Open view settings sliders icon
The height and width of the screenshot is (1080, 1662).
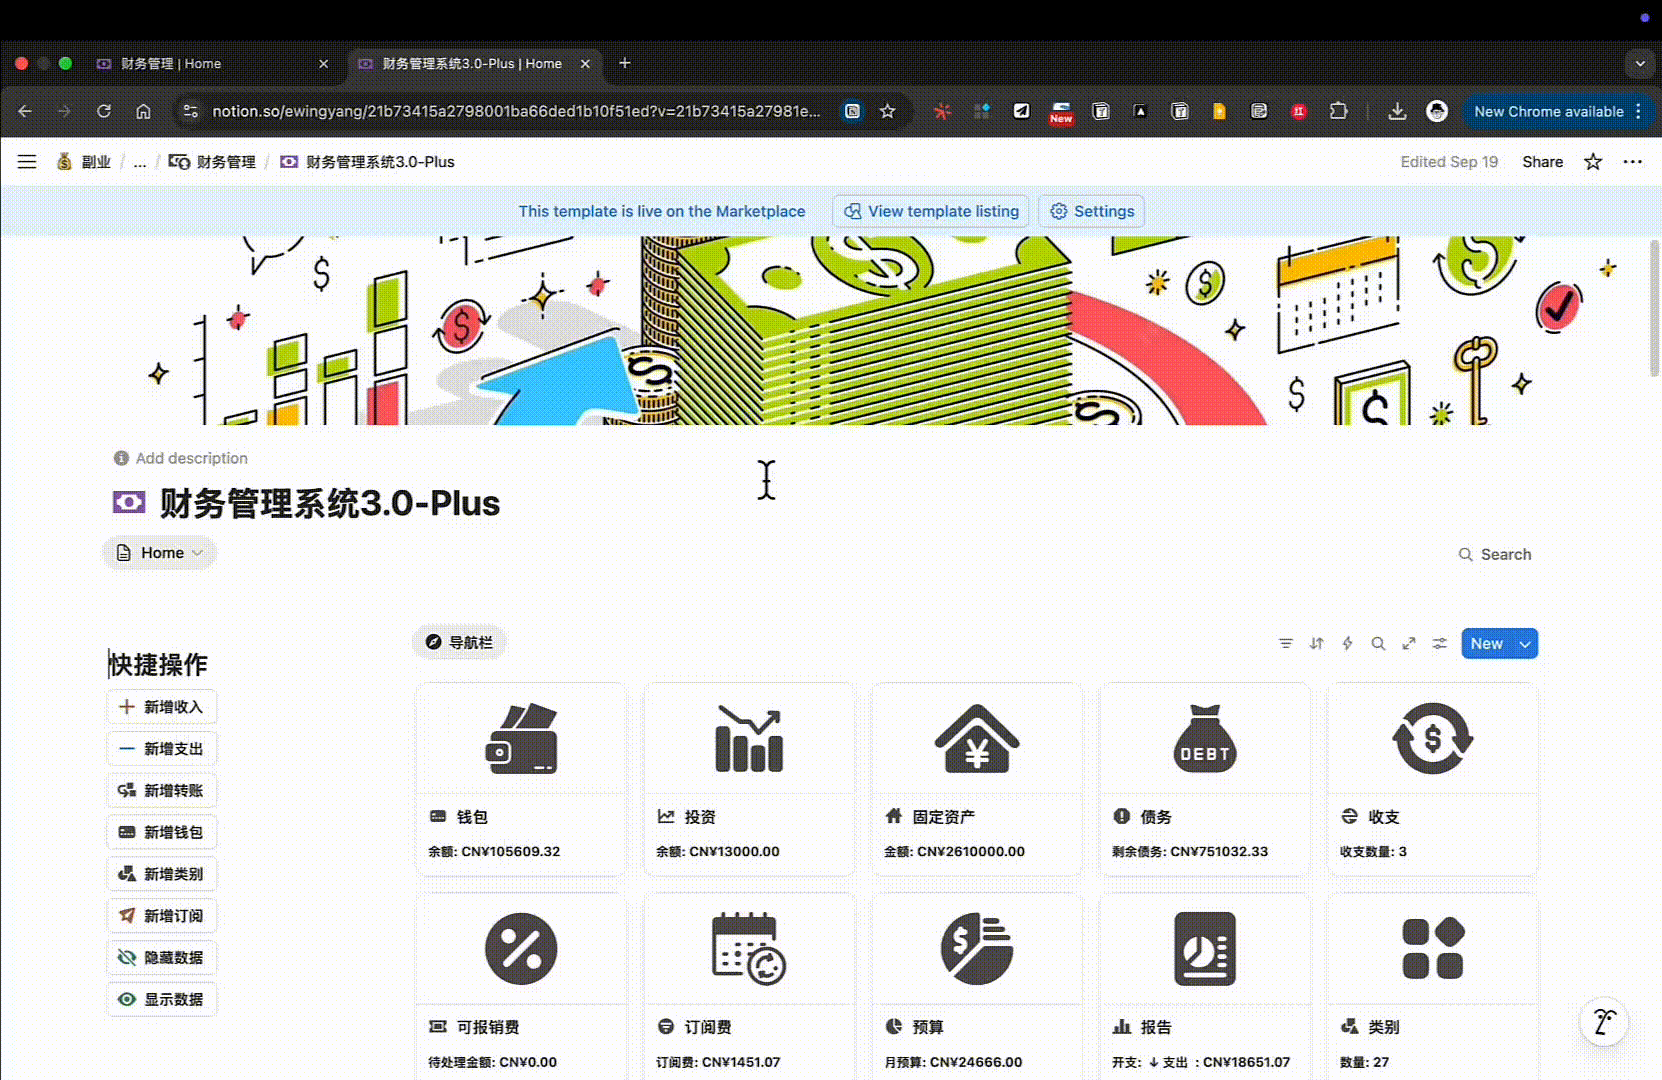click(x=1439, y=644)
